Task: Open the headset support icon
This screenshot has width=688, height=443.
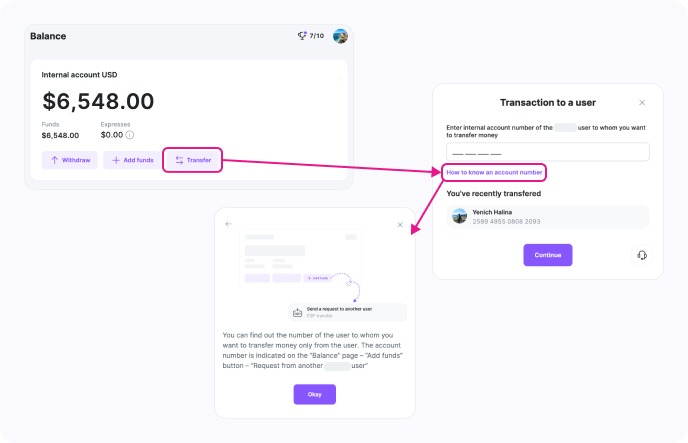Action: [x=641, y=255]
